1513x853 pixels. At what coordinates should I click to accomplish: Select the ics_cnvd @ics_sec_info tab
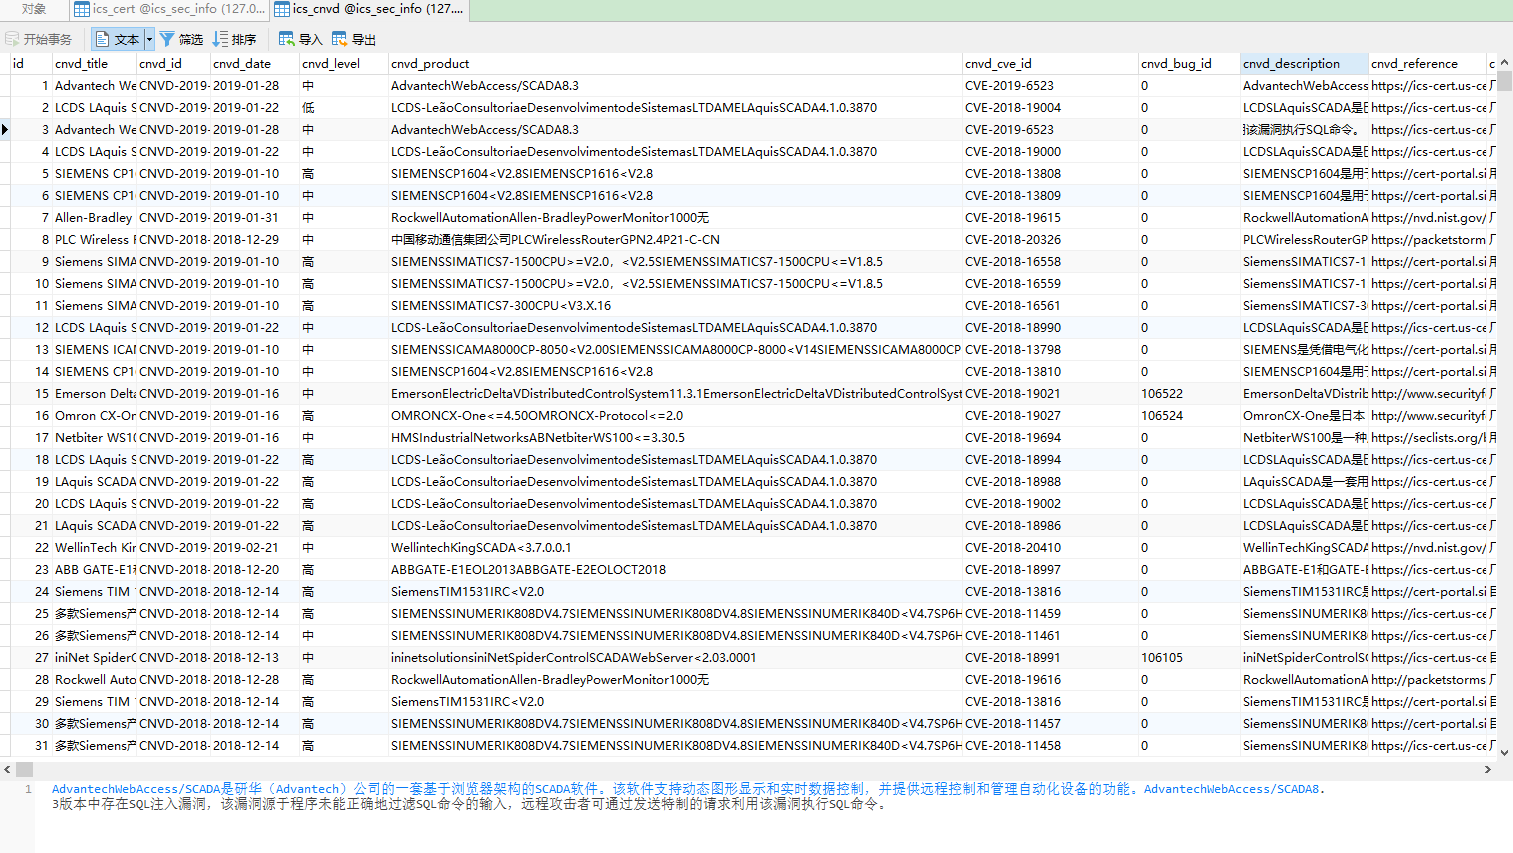(369, 9)
